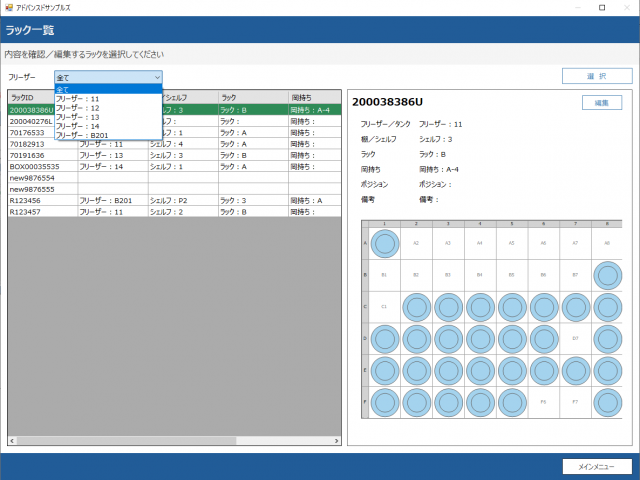Select the R123456 rack row
Image resolution: width=640 pixels, height=480 pixels.
pyautogui.click(x=28, y=200)
